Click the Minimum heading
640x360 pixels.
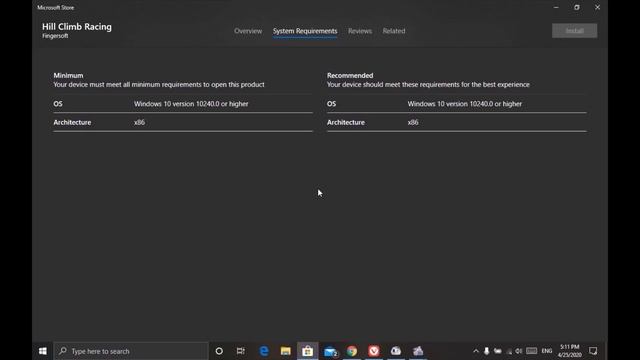(x=68, y=76)
